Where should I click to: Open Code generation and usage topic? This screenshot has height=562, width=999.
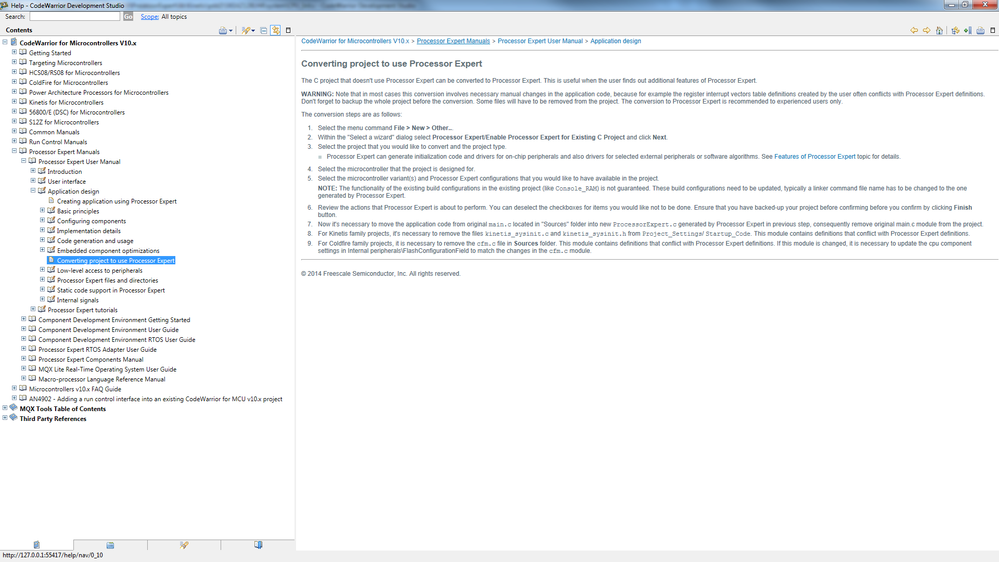tap(95, 241)
